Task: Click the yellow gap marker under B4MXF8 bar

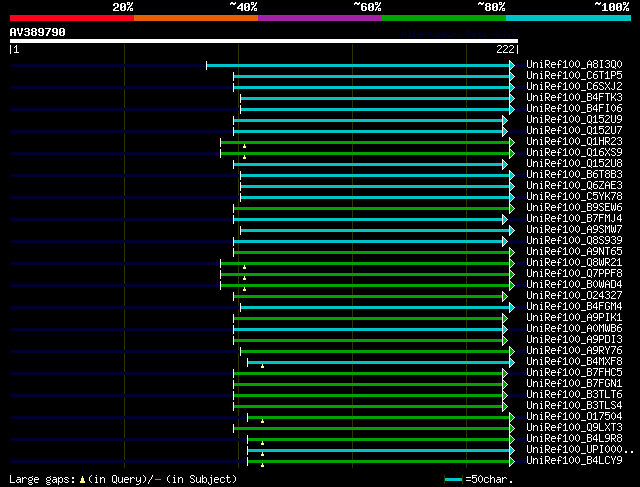Action: [262, 366]
